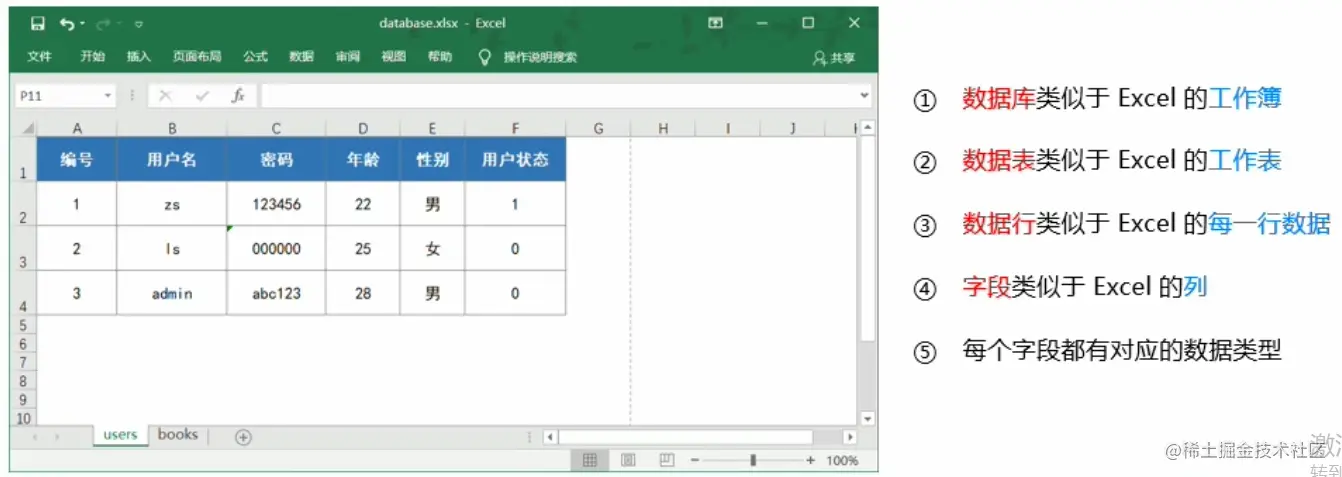1342x477 pixels.
Task: Click the Save icon in the title bar
Action: pos(37,23)
